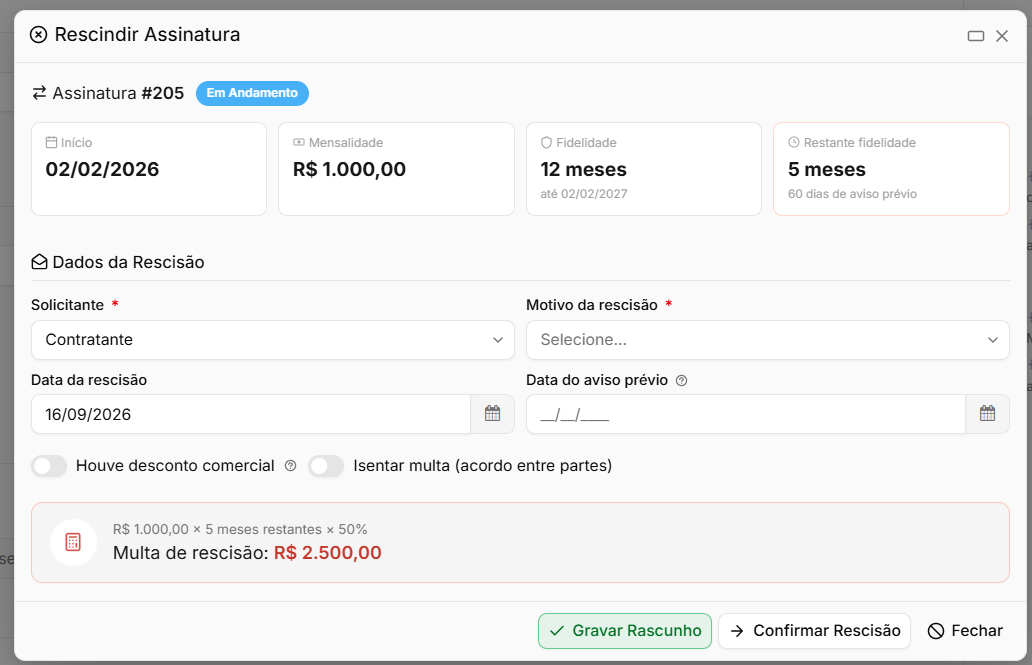This screenshot has width=1032, height=665.
Task: Expand the Motivo da rescisão dropdown
Action: (767, 340)
